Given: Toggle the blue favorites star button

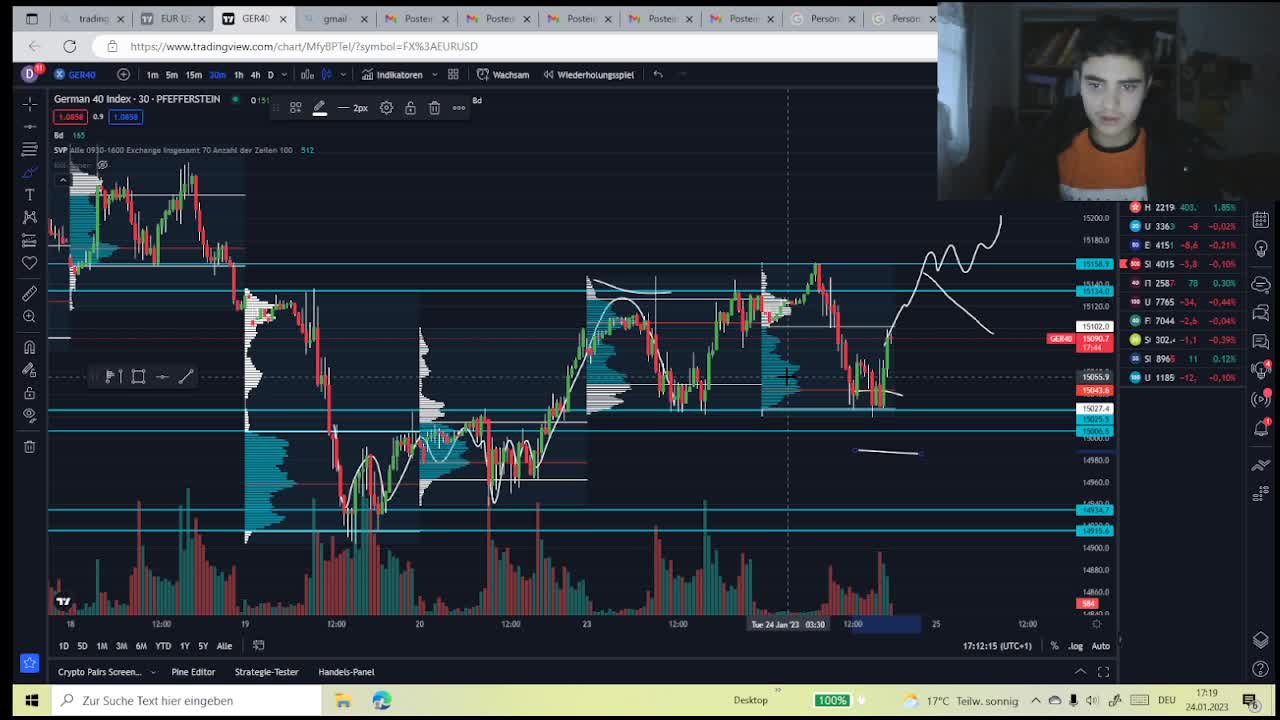Looking at the screenshot, I should pos(29,663).
